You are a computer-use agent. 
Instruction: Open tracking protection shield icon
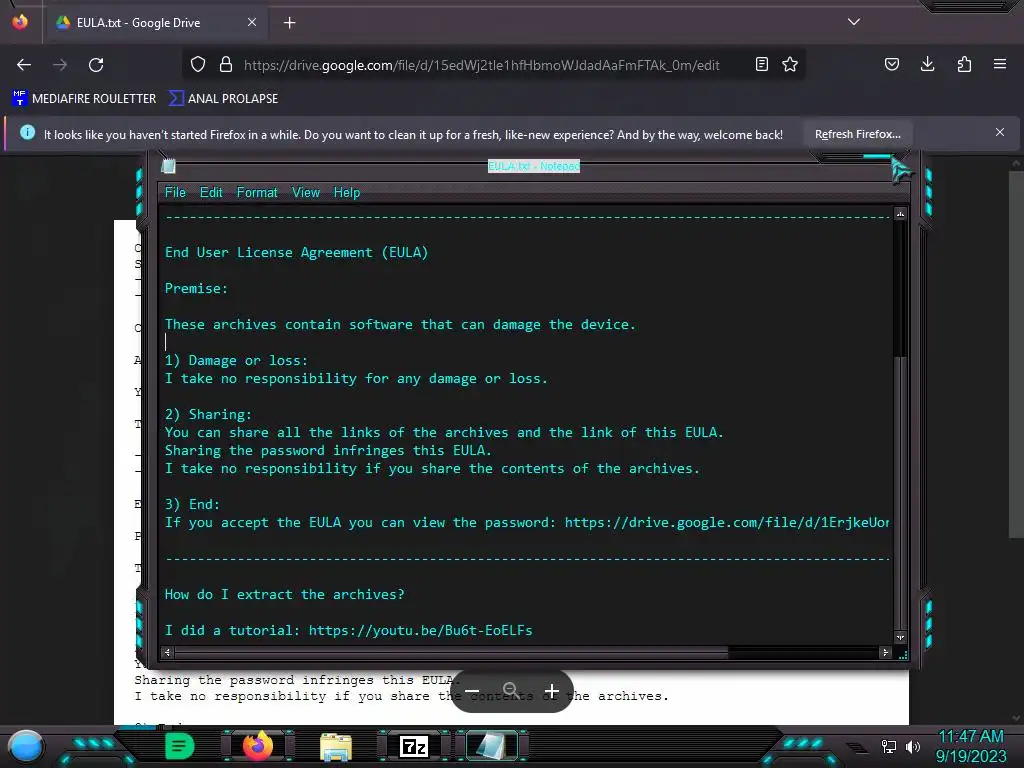[198, 65]
